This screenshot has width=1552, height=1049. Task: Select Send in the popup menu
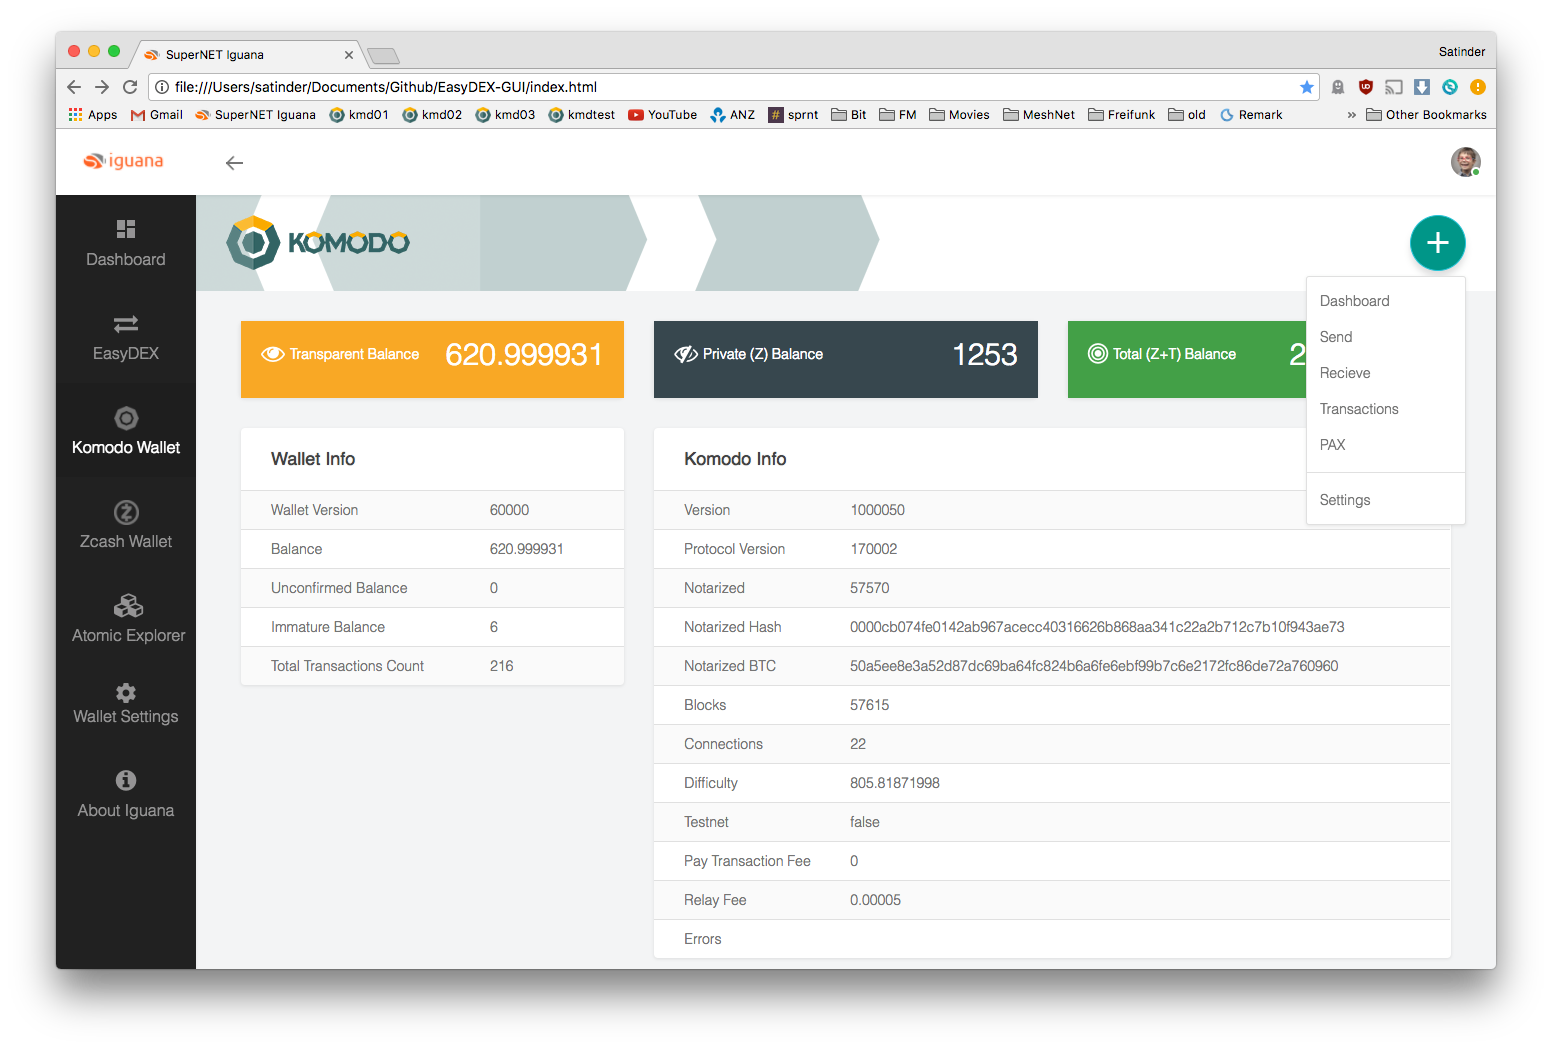(x=1386, y=337)
